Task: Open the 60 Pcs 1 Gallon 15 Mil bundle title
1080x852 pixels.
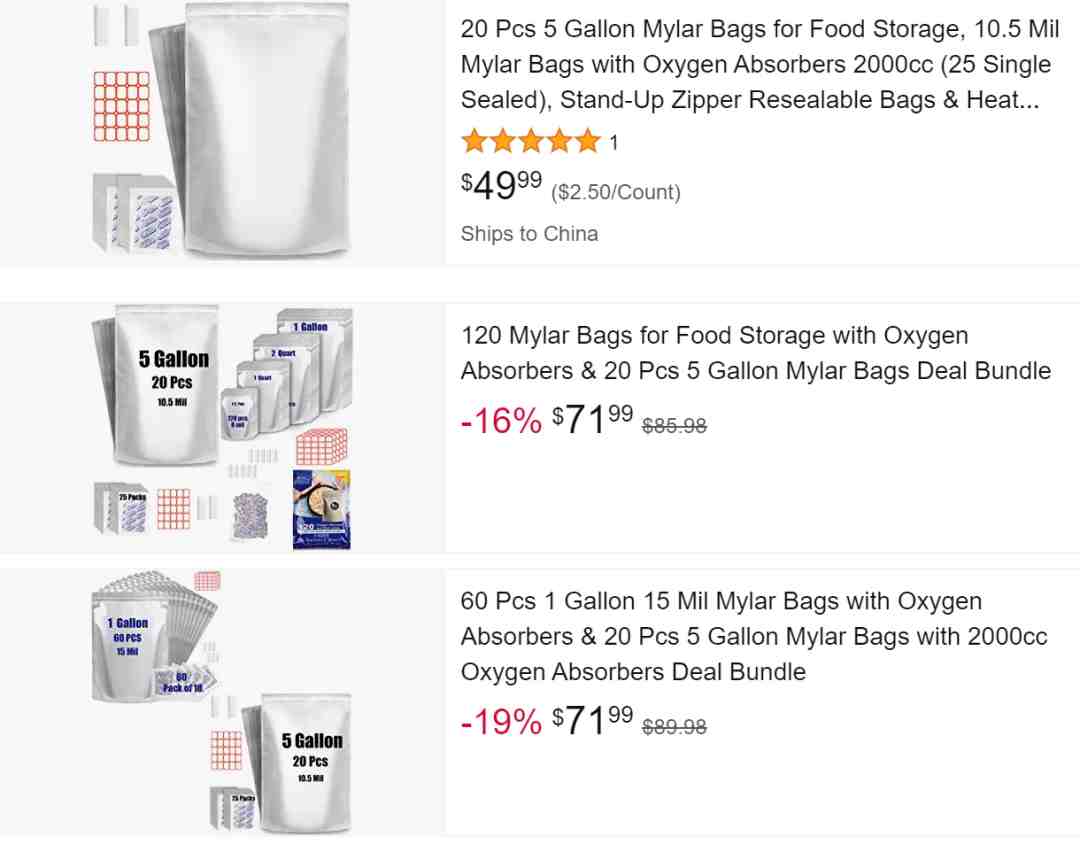Action: pyautogui.click(x=754, y=636)
